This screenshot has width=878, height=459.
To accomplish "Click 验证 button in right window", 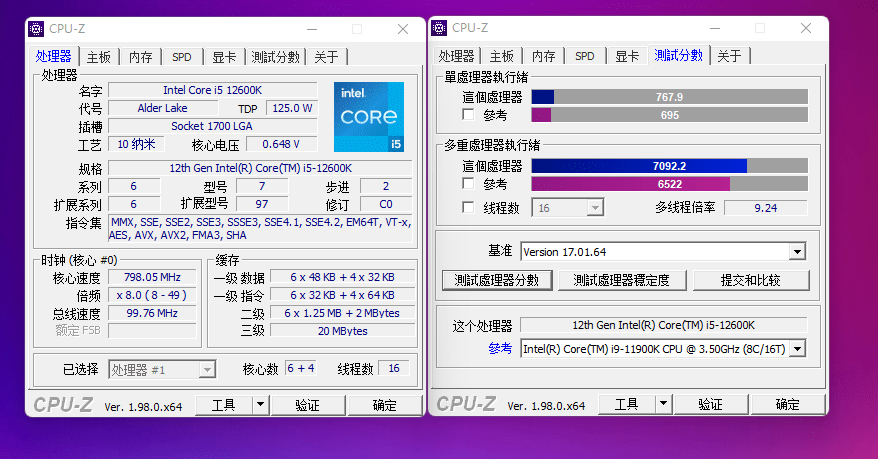I will pyautogui.click(x=711, y=404).
